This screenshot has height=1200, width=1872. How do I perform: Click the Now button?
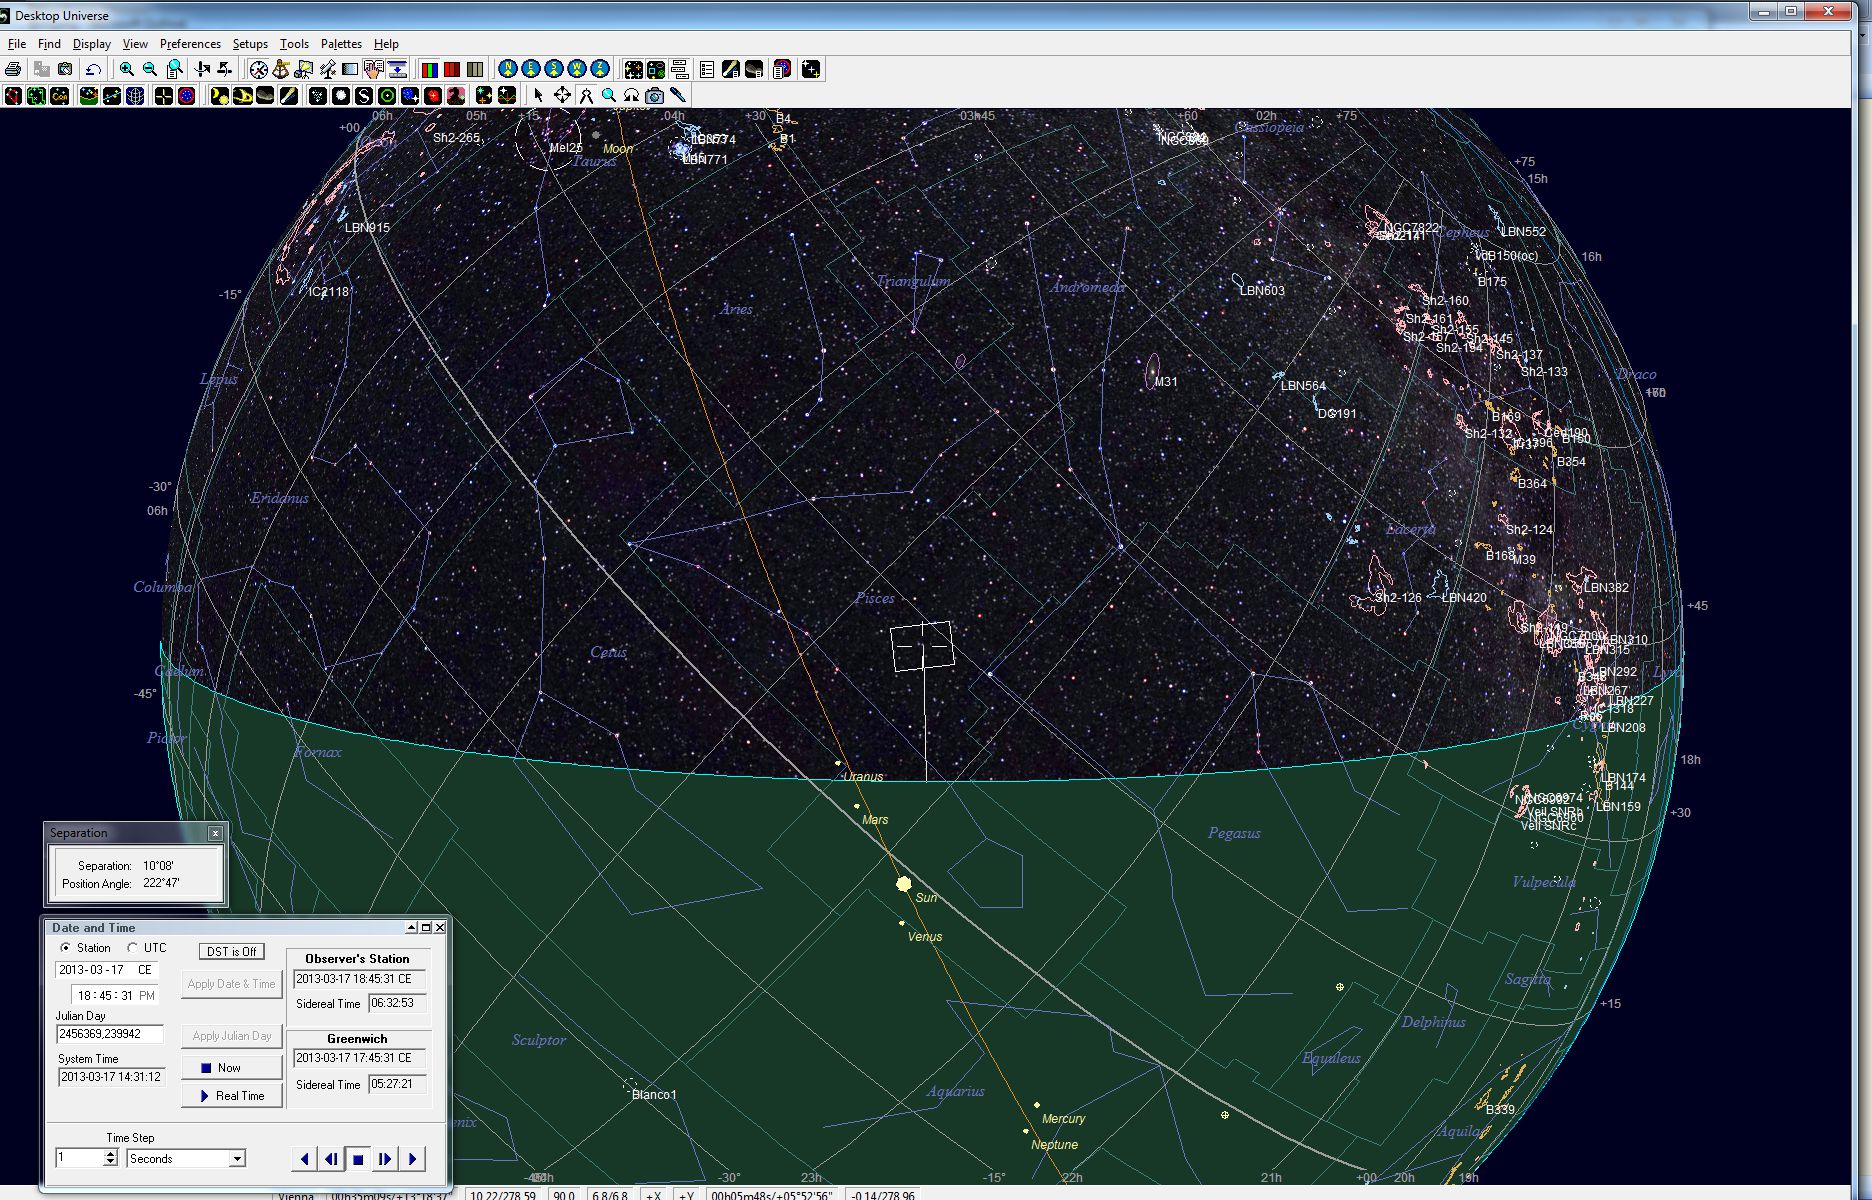coord(232,1068)
